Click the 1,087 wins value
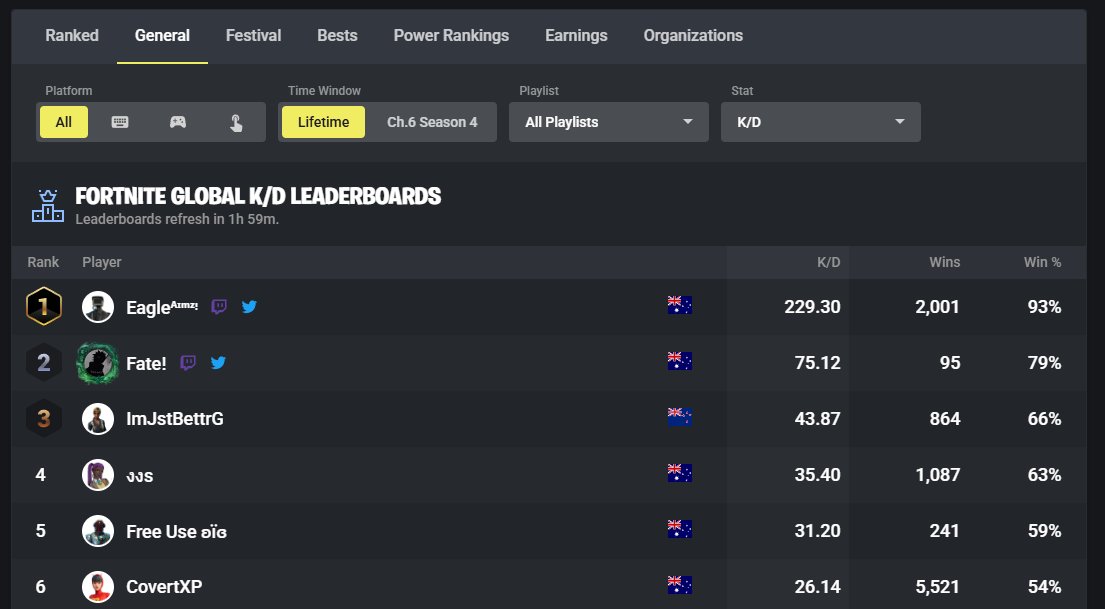1105x609 pixels. click(x=937, y=474)
